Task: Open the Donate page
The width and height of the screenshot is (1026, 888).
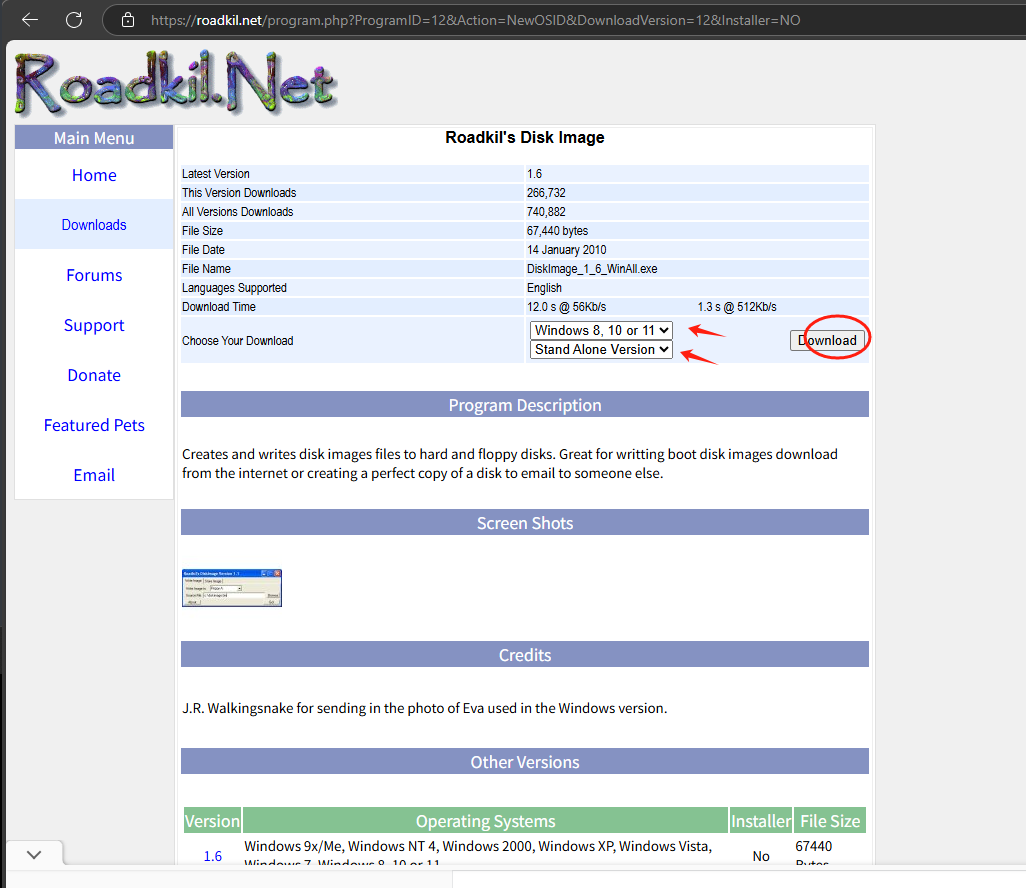Action: [94, 375]
